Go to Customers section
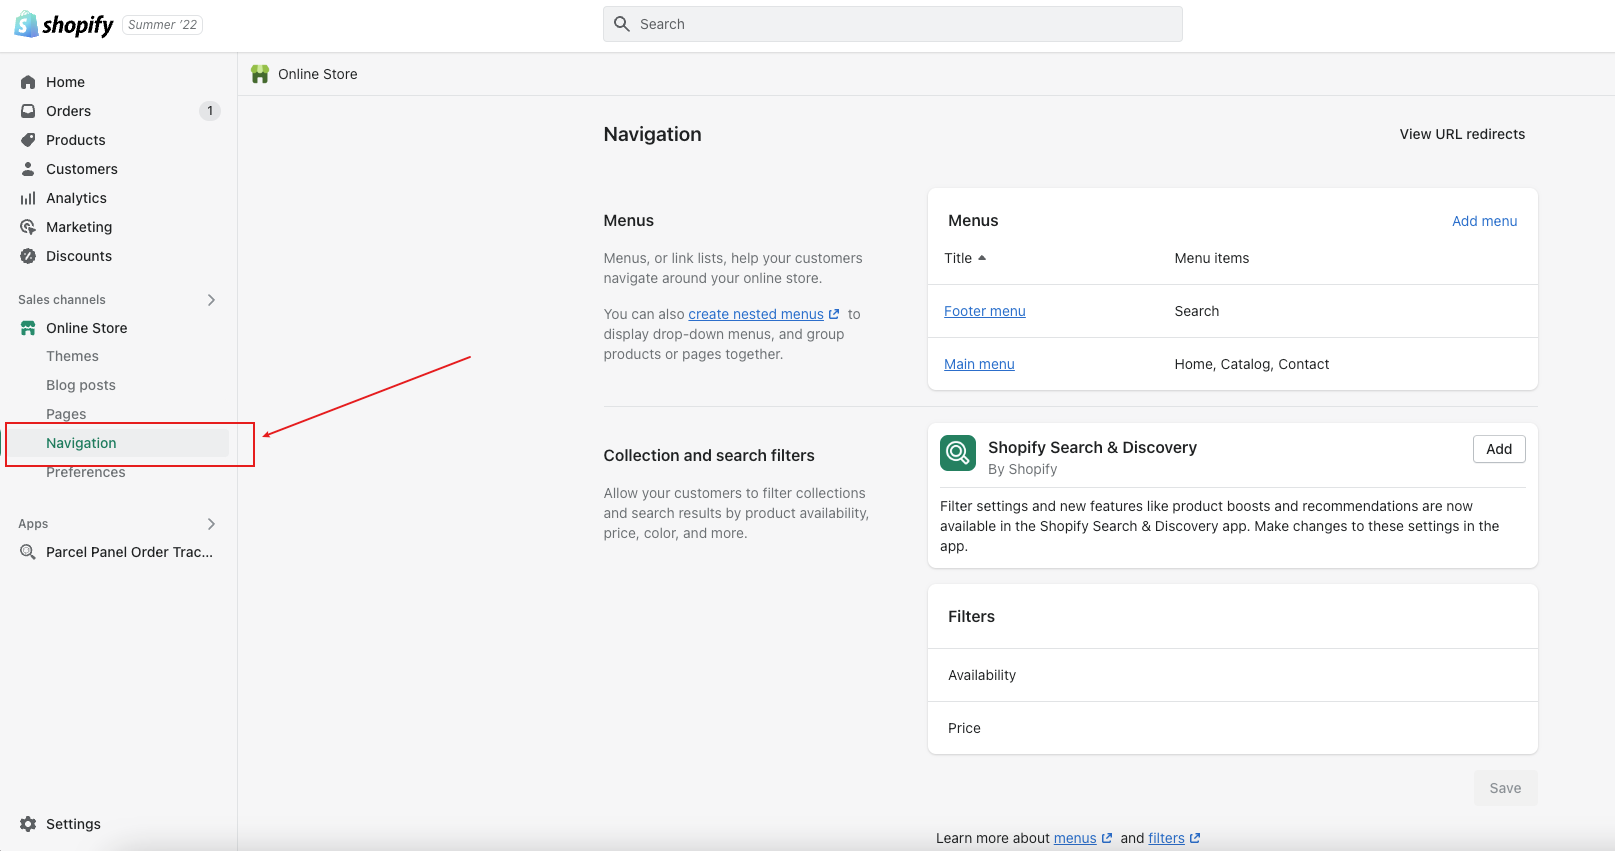The image size is (1615, 851). click(82, 169)
